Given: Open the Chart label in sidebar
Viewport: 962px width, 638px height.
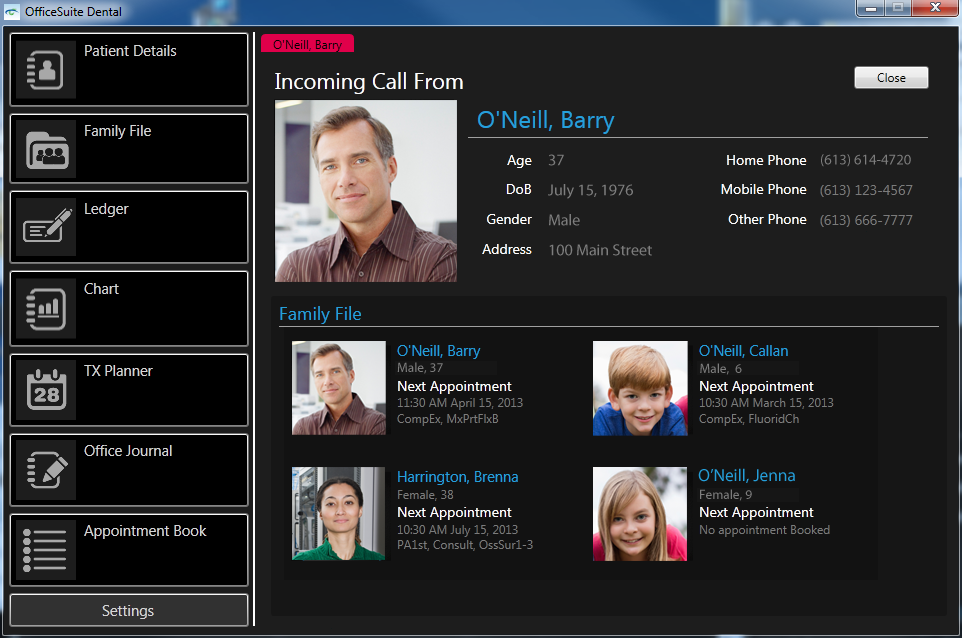Looking at the screenshot, I should [101, 289].
